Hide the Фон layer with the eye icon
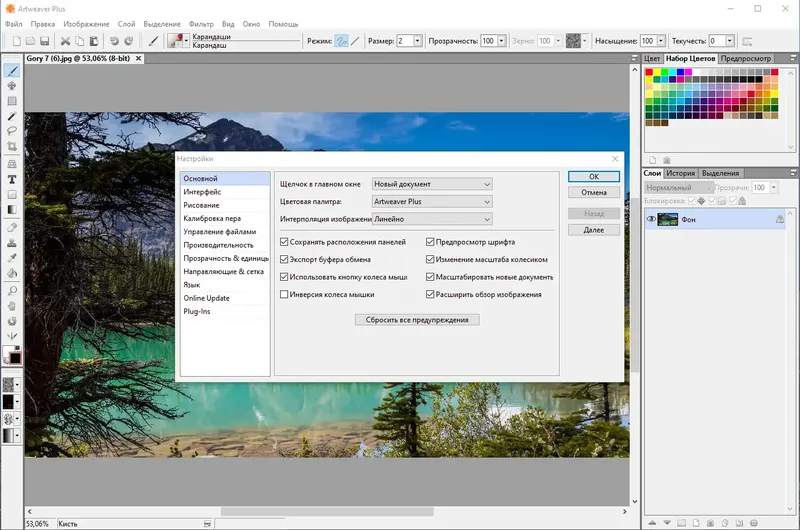Image resolution: width=800 pixels, height=530 pixels. click(x=651, y=219)
